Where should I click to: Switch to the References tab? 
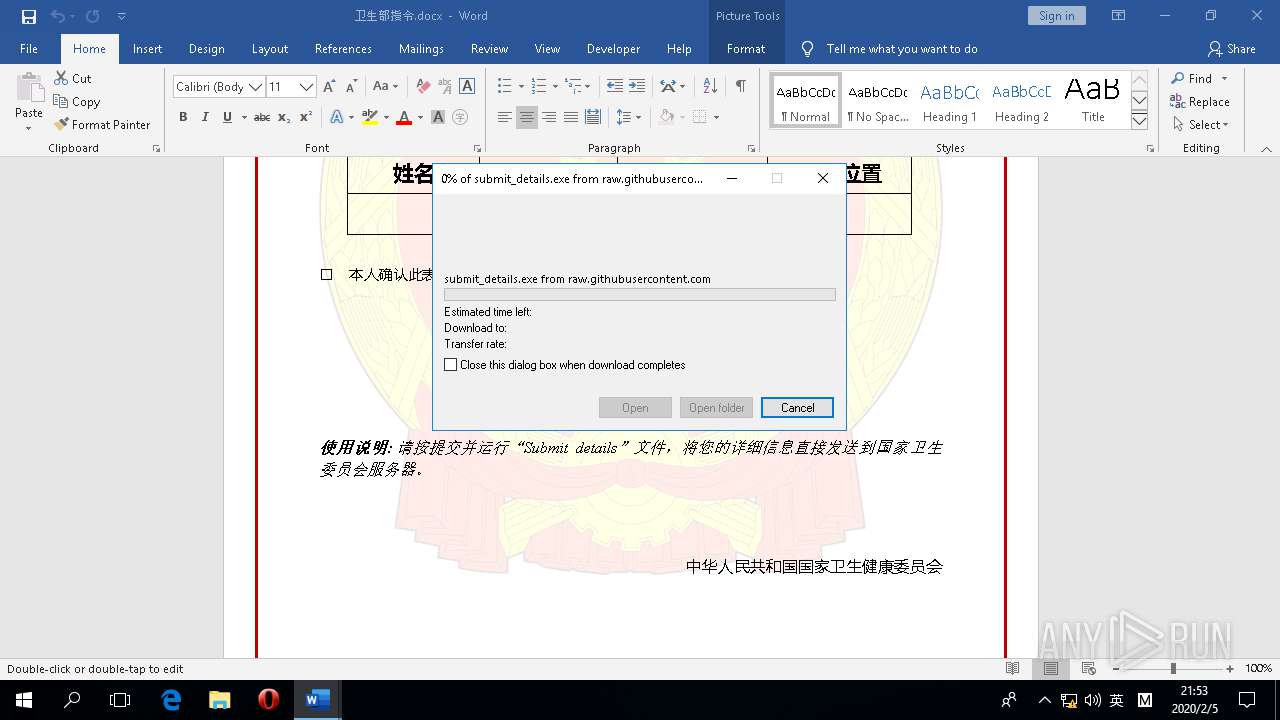click(343, 48)
